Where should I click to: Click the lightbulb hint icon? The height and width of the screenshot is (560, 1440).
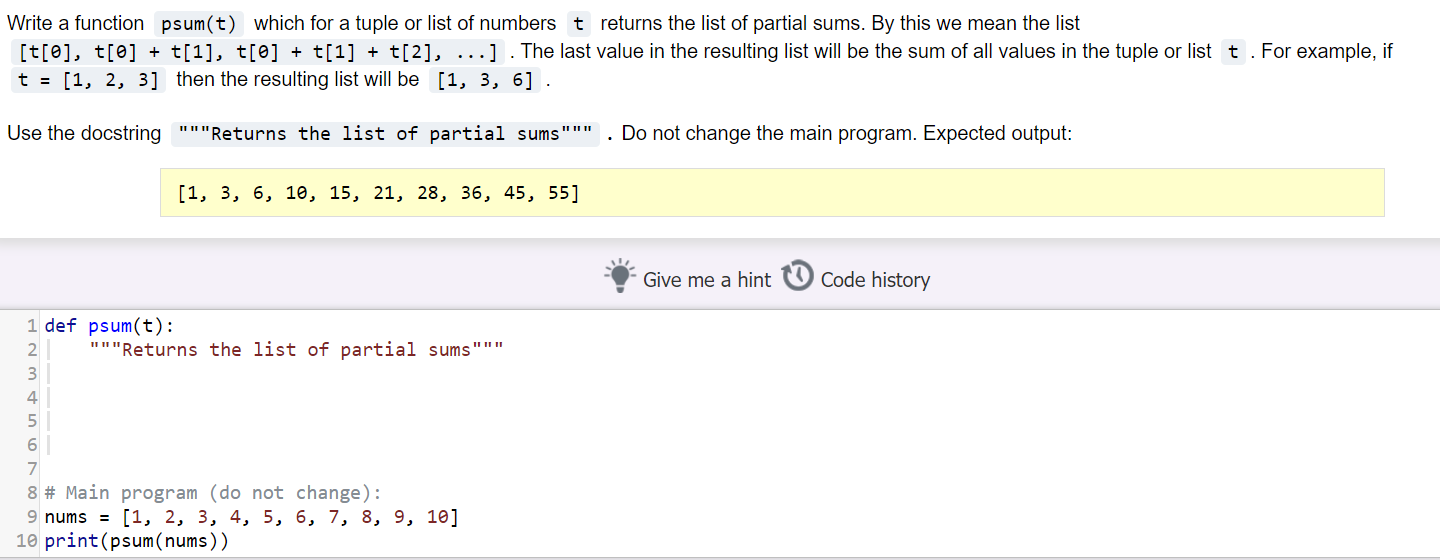click(620, 276)
